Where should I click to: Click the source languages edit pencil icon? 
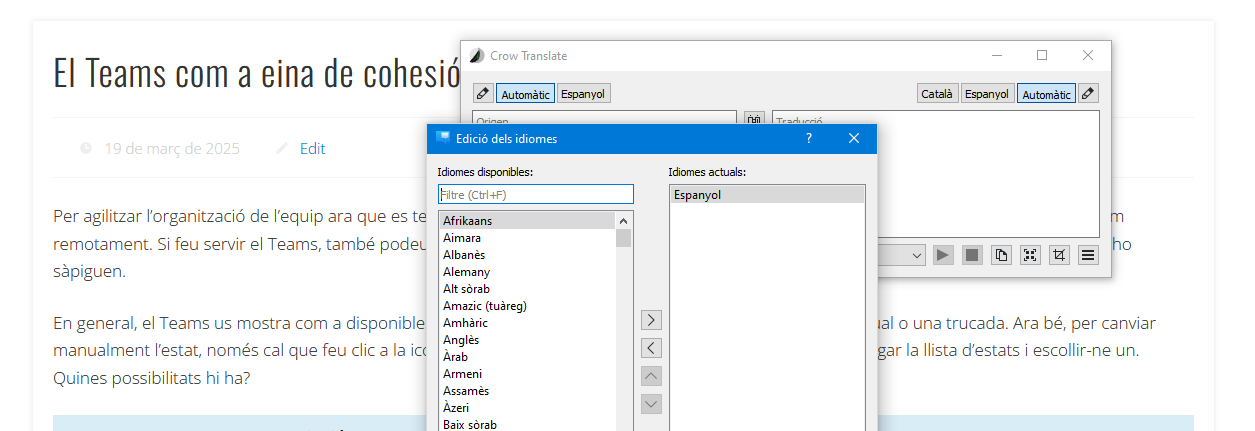[483, 94]
